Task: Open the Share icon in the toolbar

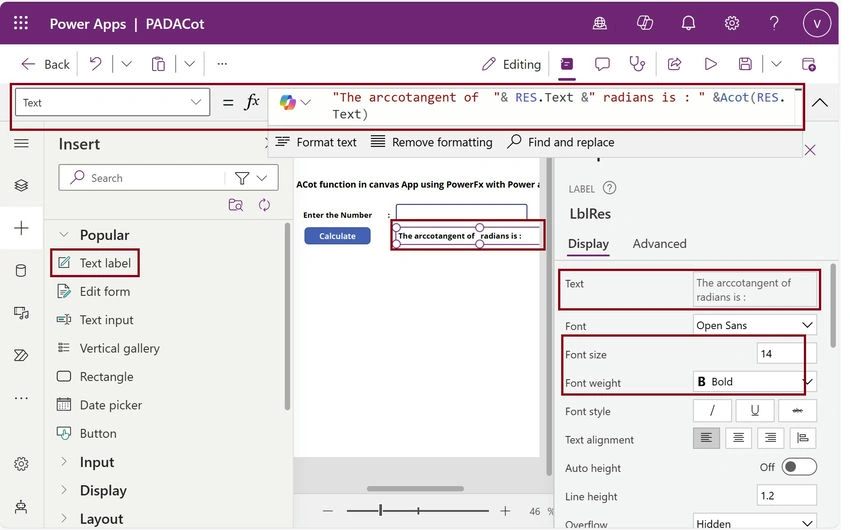Action: tap(674, 64)
